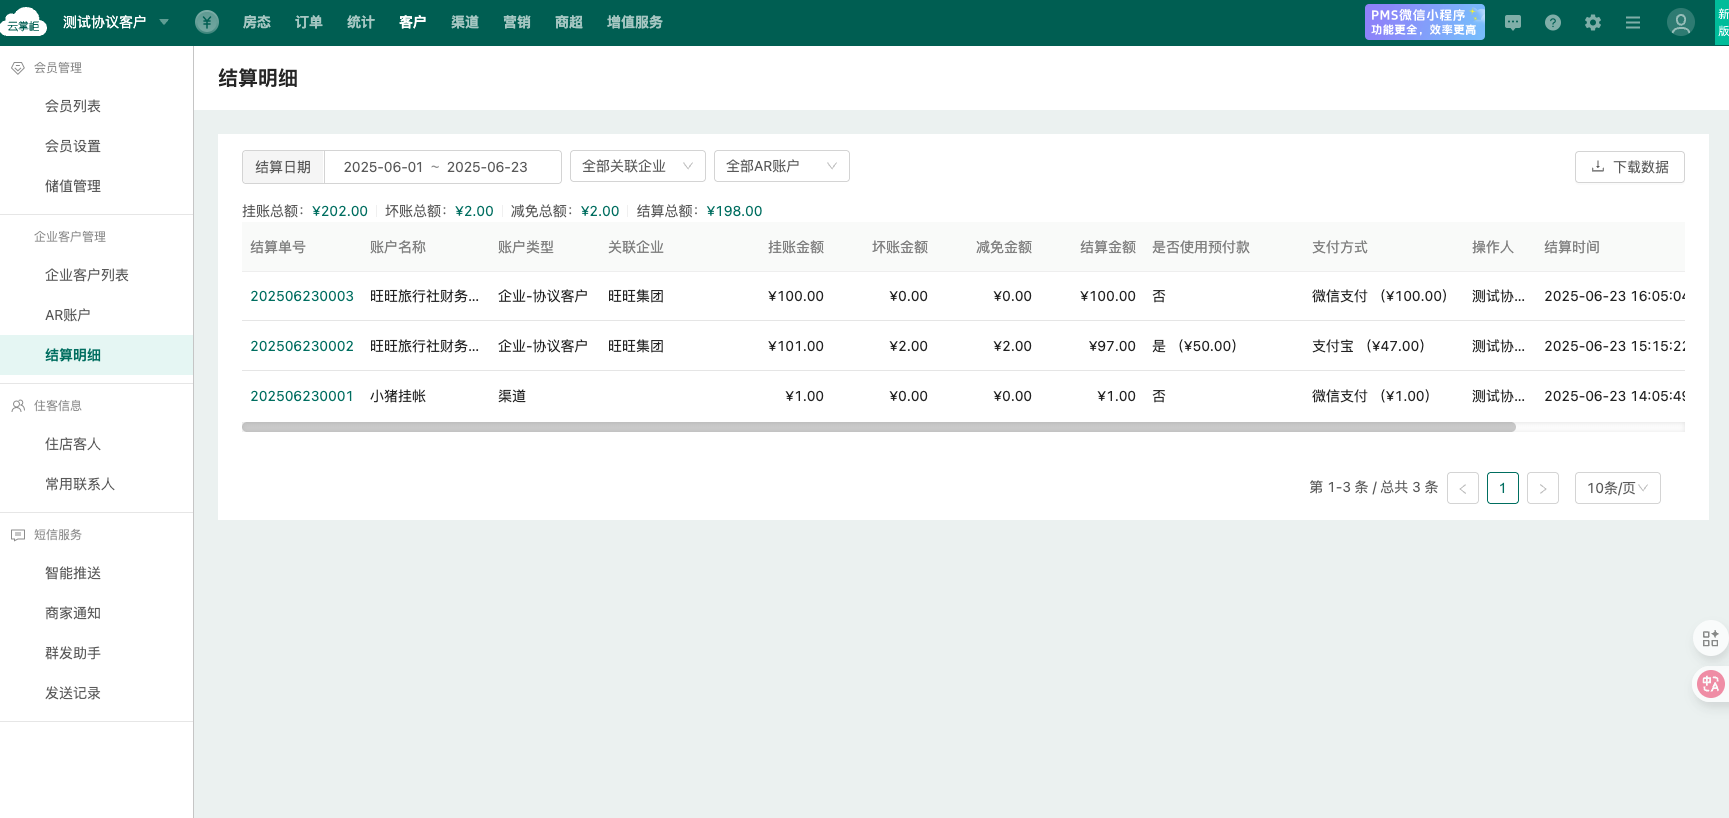Click the 下载数据 button
Screen dimensions: 1729x818
(x=1630, y=167)
